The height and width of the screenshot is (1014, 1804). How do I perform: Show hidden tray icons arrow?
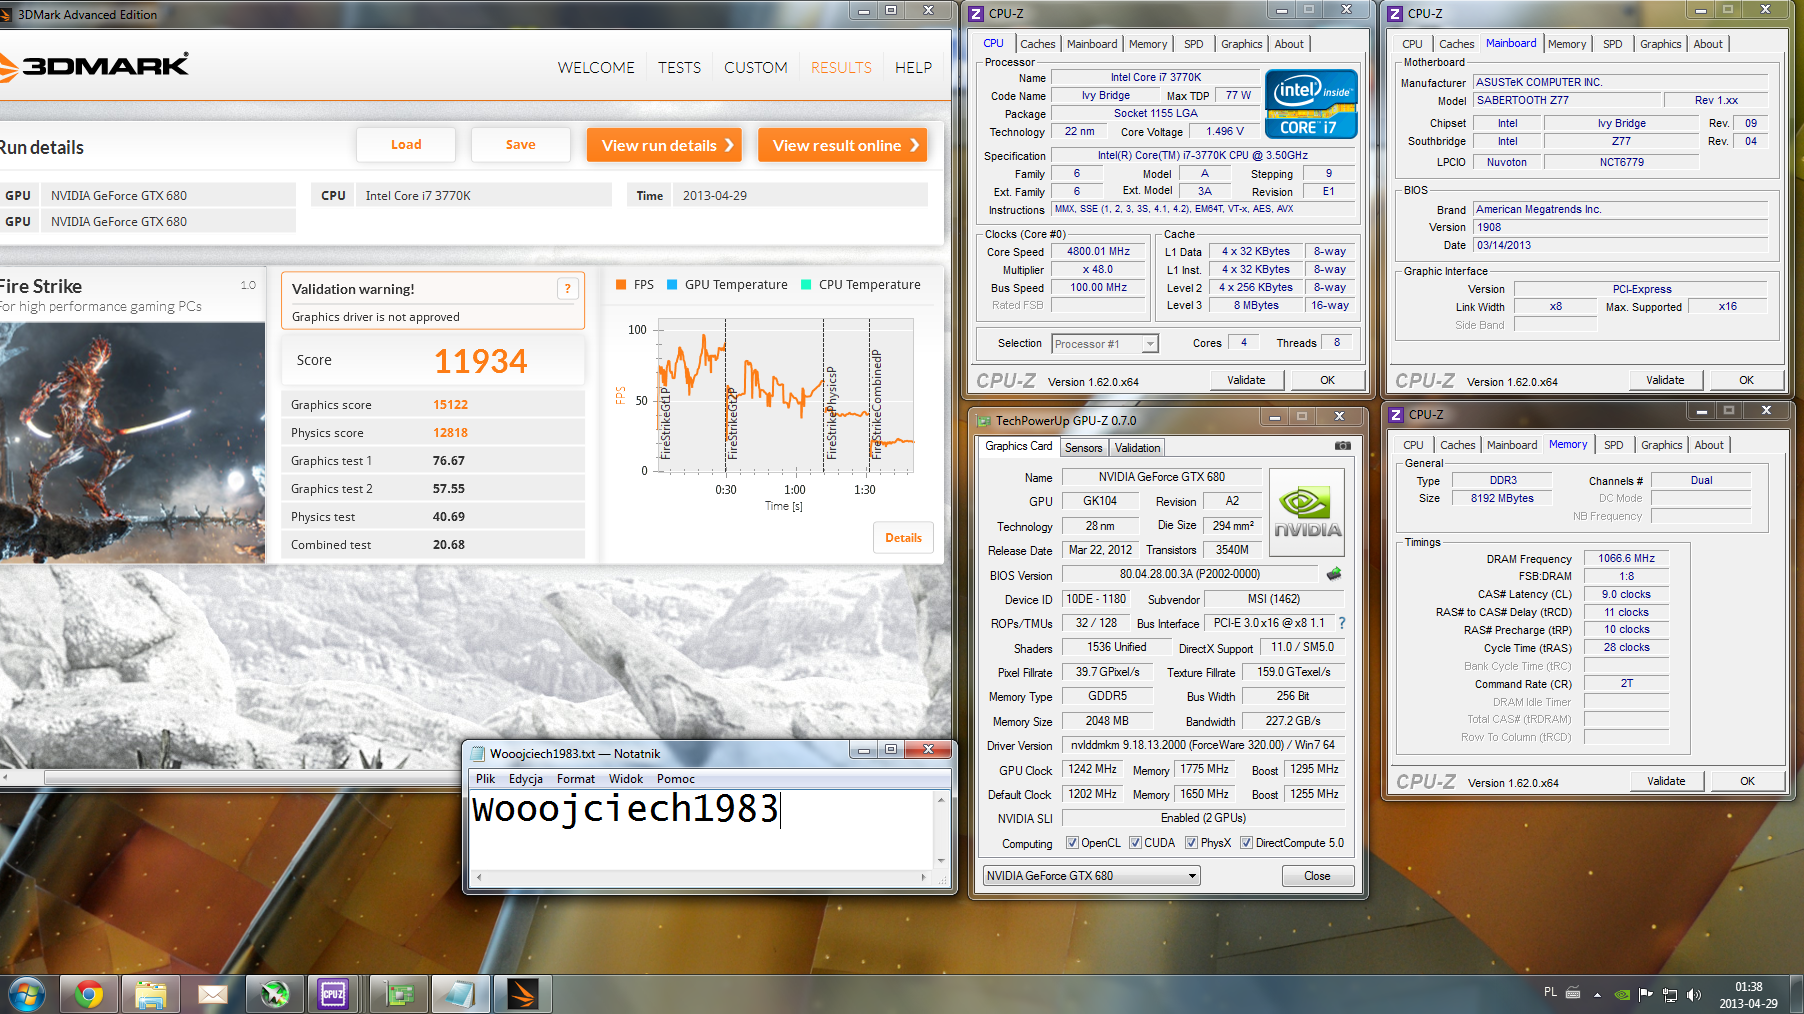tap(1597, 995)
